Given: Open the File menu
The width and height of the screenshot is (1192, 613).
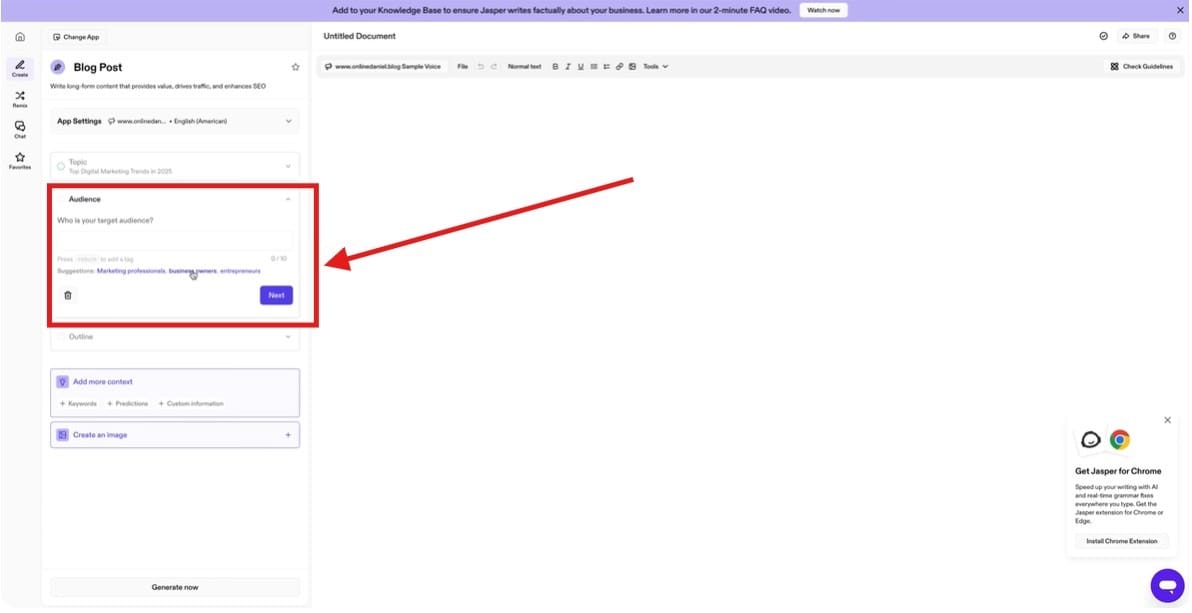Looking at the screenshot, I should click(x=462, y=66).
